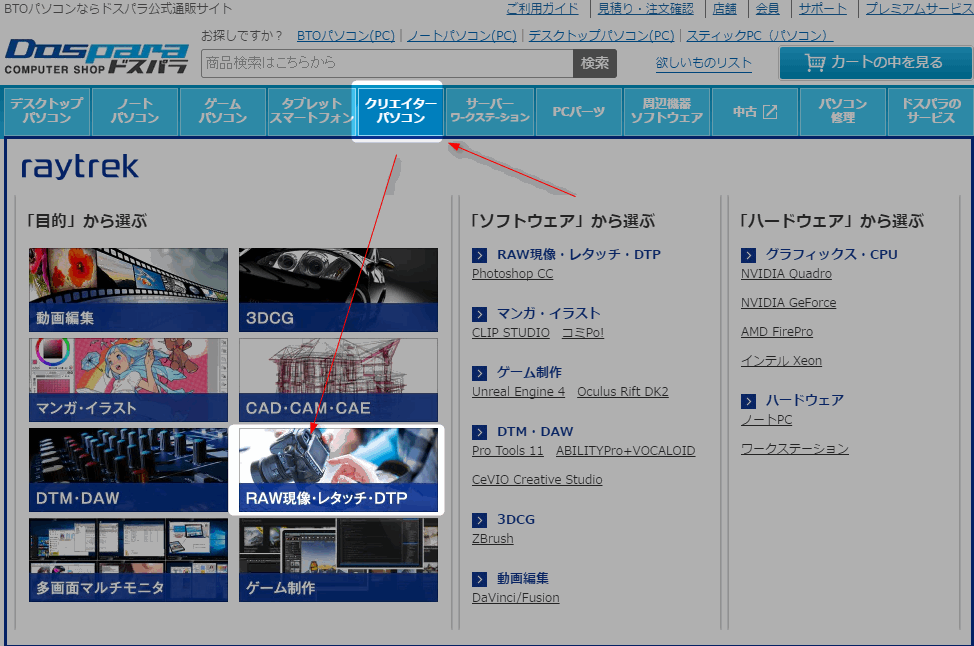Click the arrow icon beside 3DCG heading
Screen dimensions: 974x646
[x=479, y=521]
